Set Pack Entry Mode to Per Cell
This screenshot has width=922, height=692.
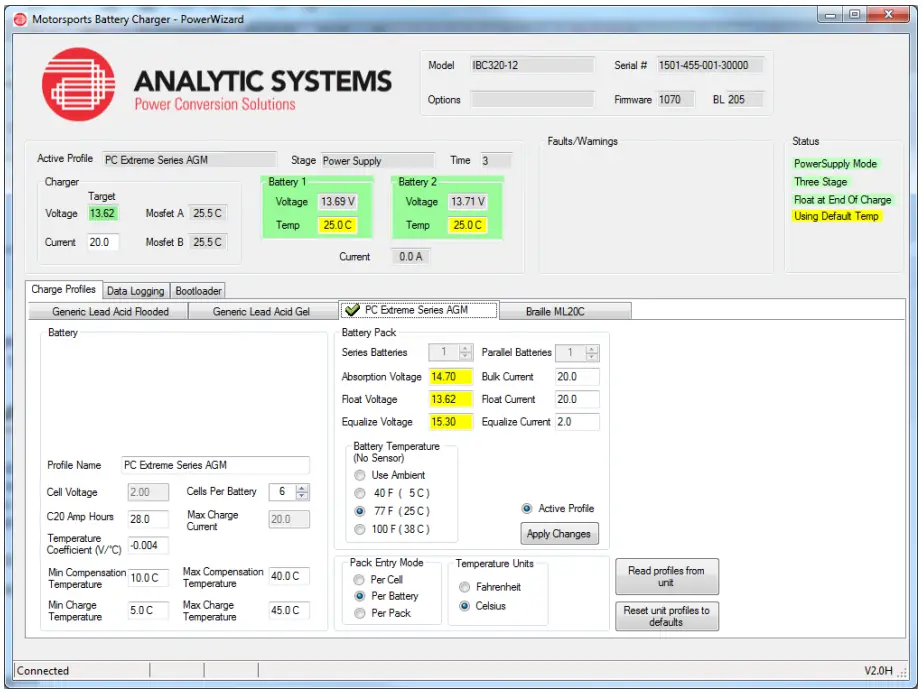(359, 580)
